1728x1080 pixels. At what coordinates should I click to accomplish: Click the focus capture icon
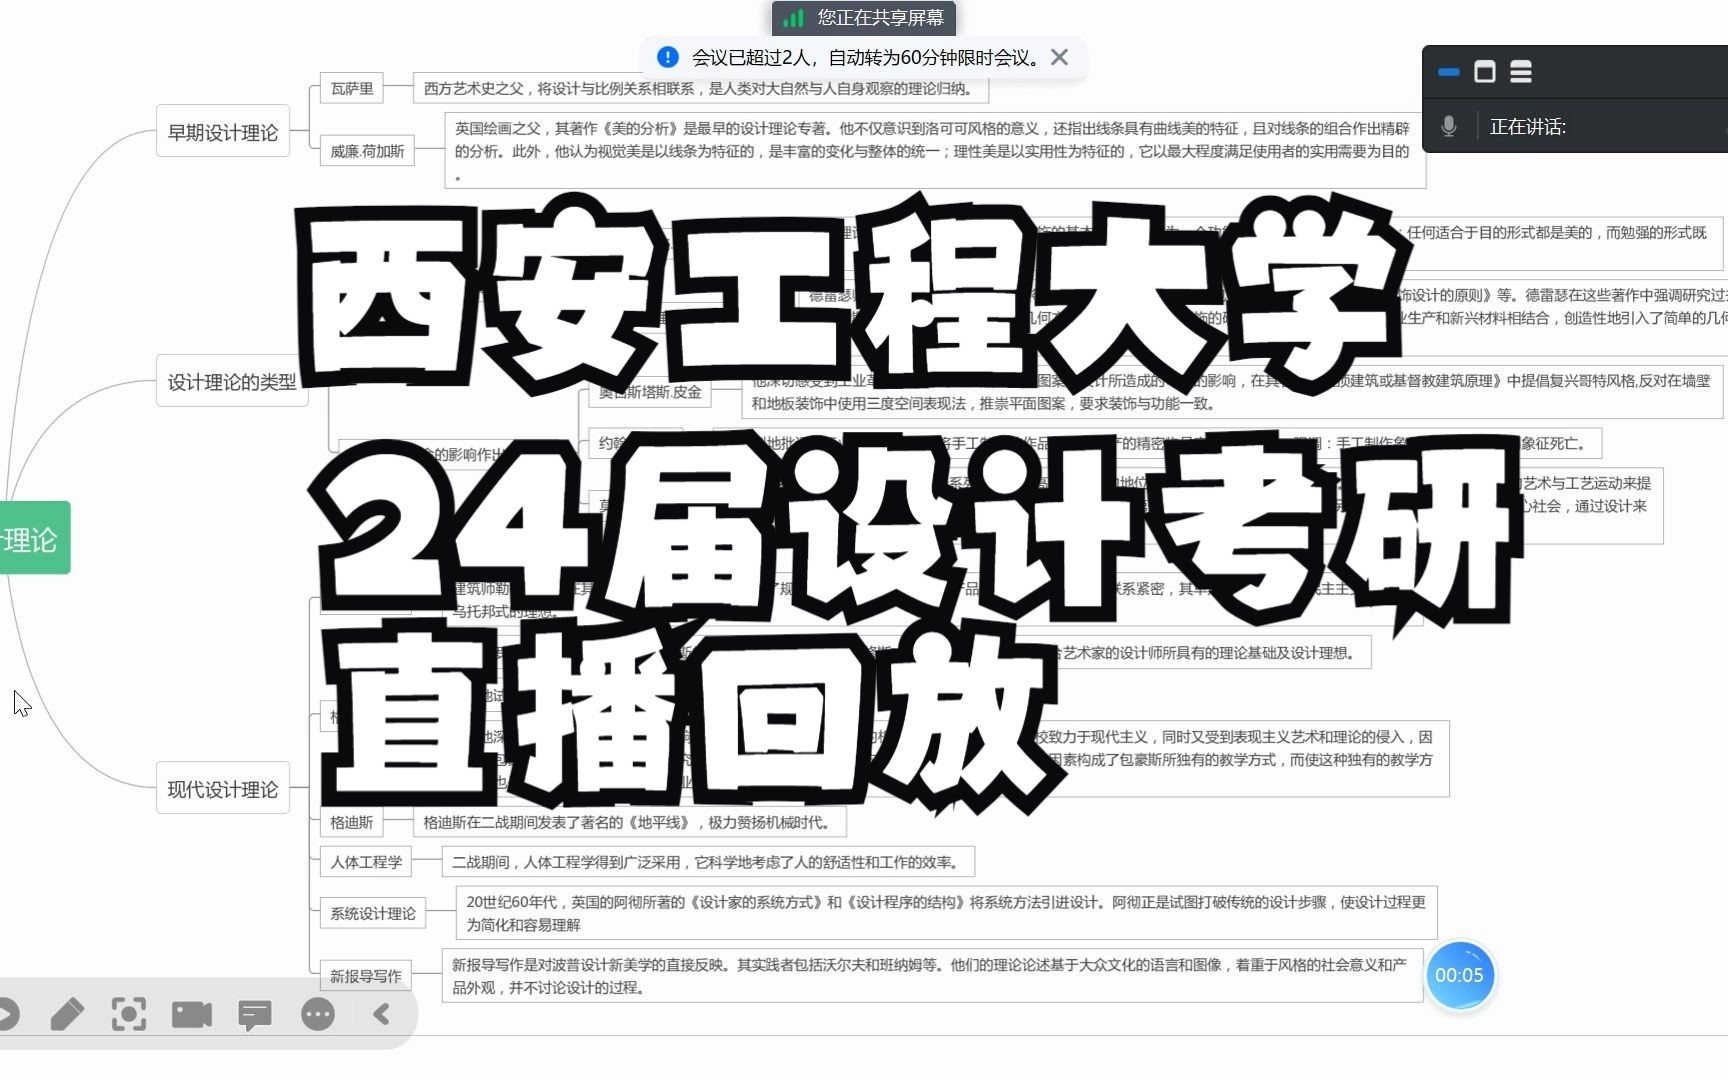(128, 1014)
